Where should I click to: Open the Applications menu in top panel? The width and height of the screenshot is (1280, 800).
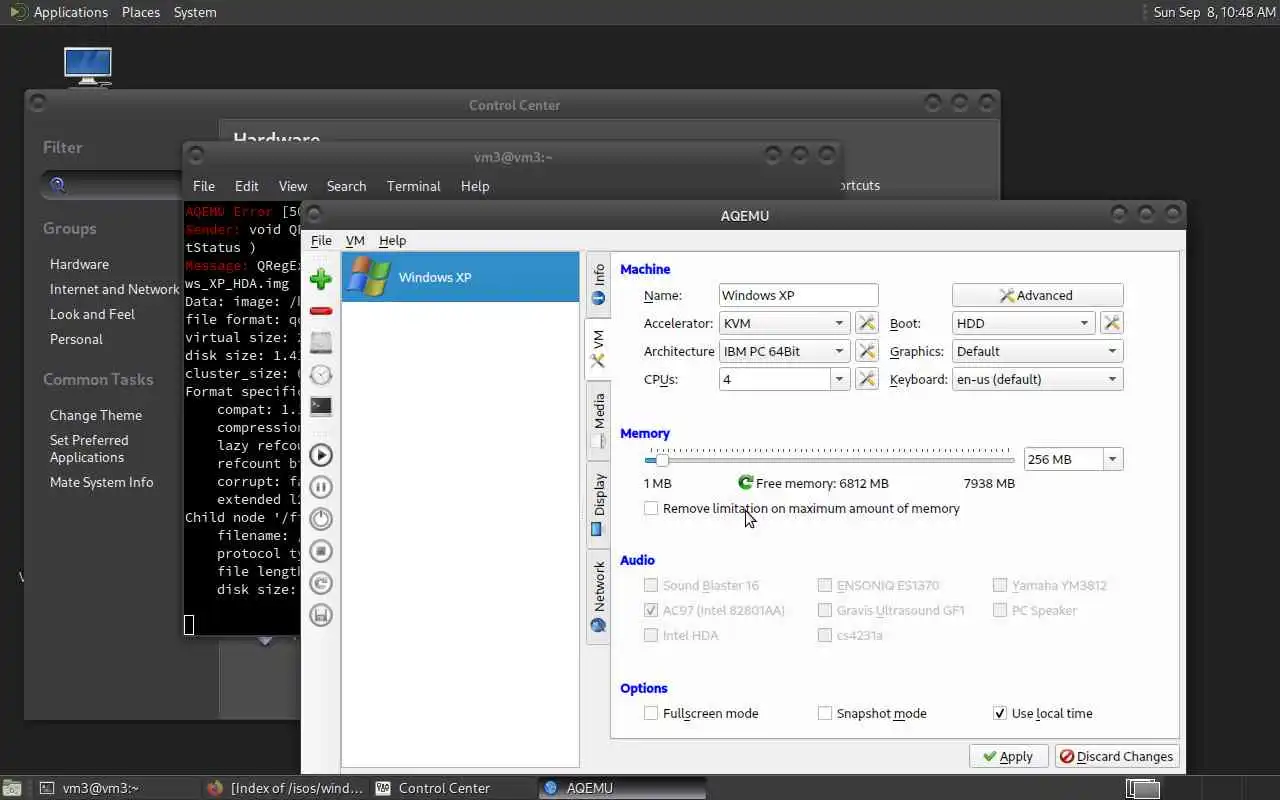click(70, 12)
